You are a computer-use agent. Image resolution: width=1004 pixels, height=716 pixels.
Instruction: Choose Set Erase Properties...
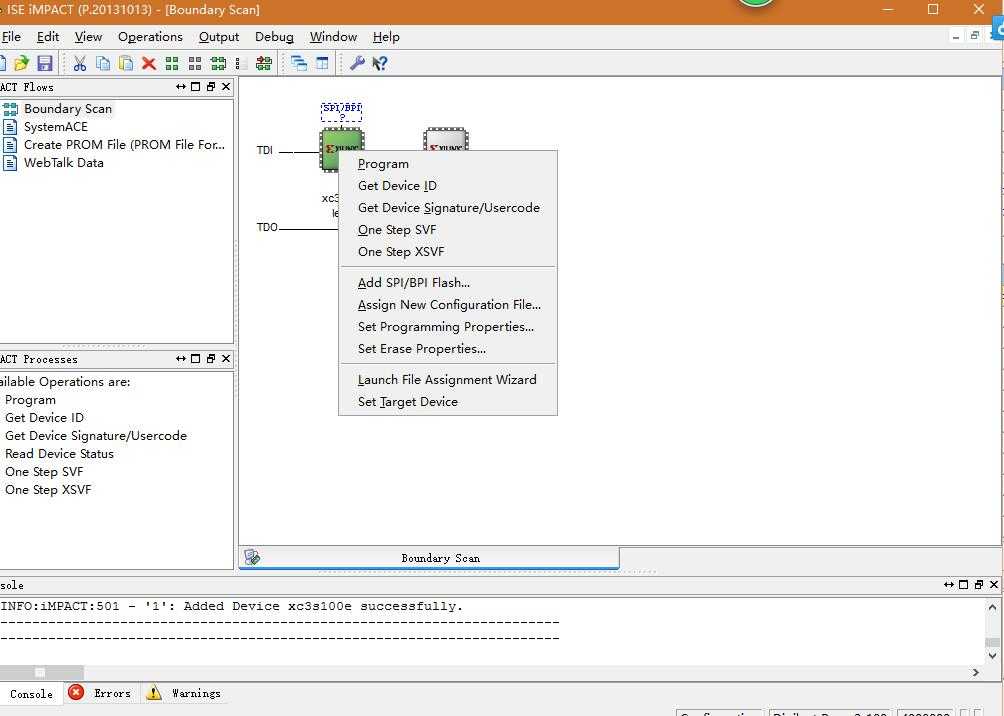tap(448, 349)
